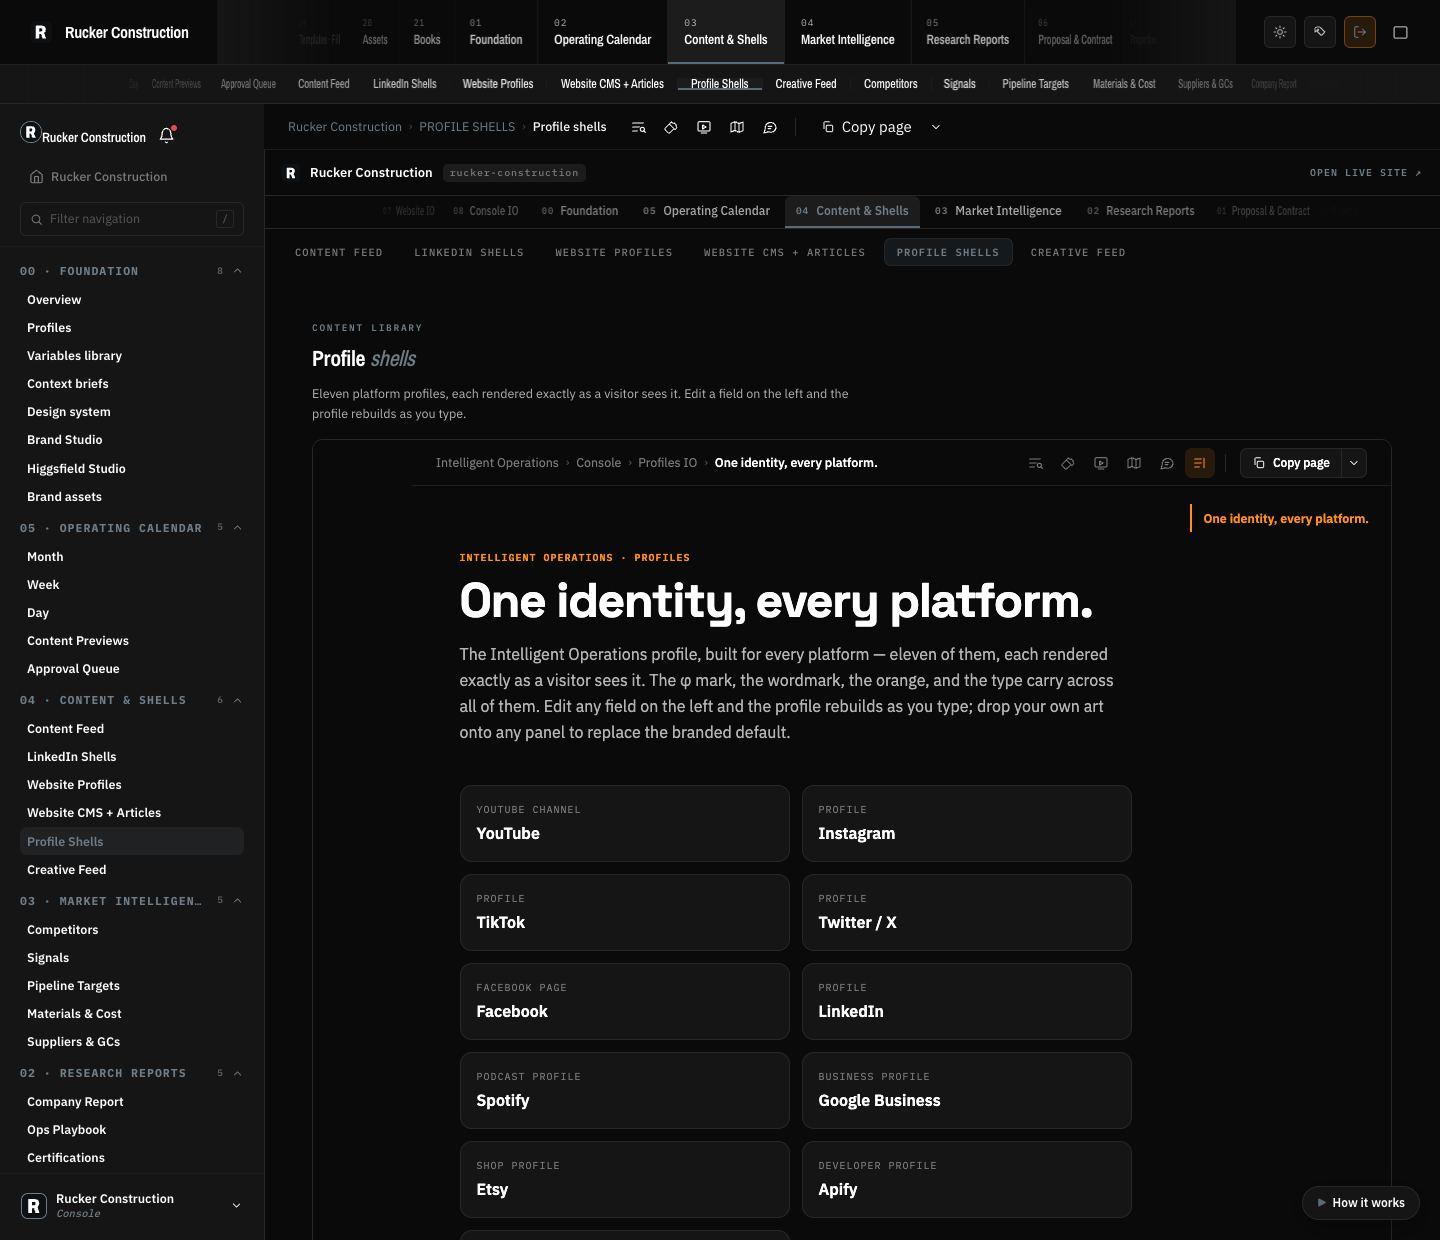
Task: Click the orange sign-out icon
Action: coord(1360,32)
